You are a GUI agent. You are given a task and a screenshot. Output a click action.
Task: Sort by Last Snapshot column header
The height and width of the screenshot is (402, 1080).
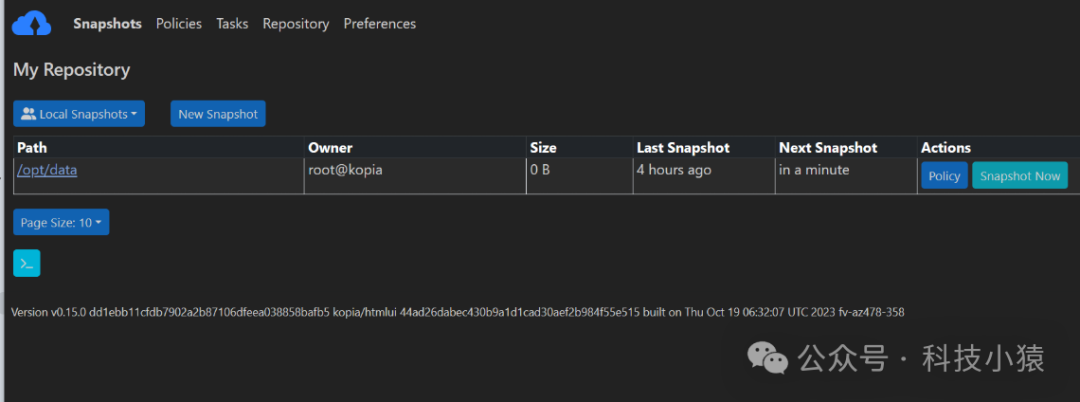683,148
